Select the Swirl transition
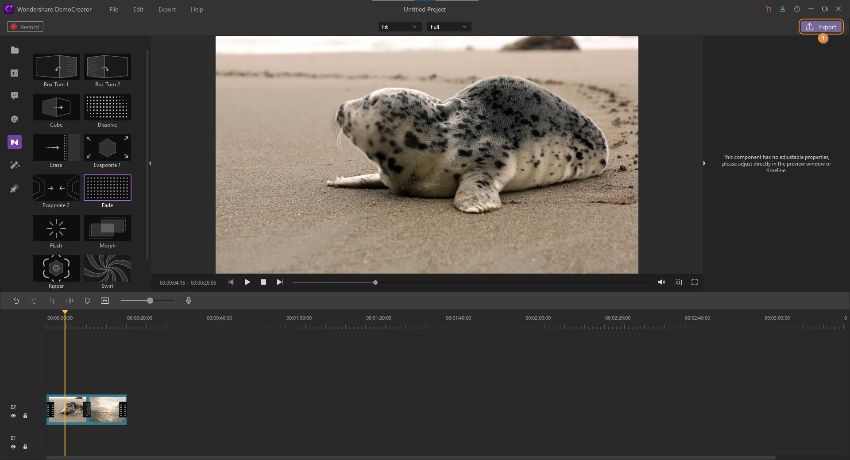 107,268
